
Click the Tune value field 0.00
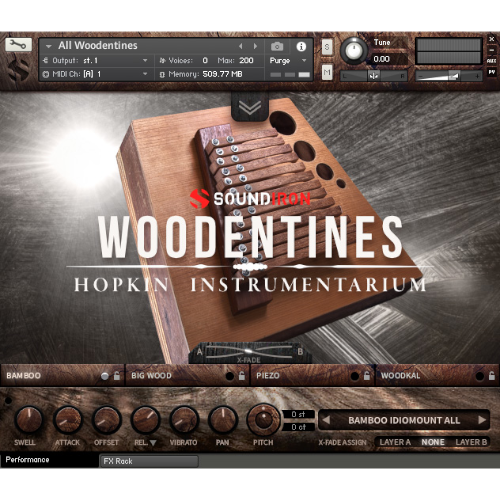point(390,59)
